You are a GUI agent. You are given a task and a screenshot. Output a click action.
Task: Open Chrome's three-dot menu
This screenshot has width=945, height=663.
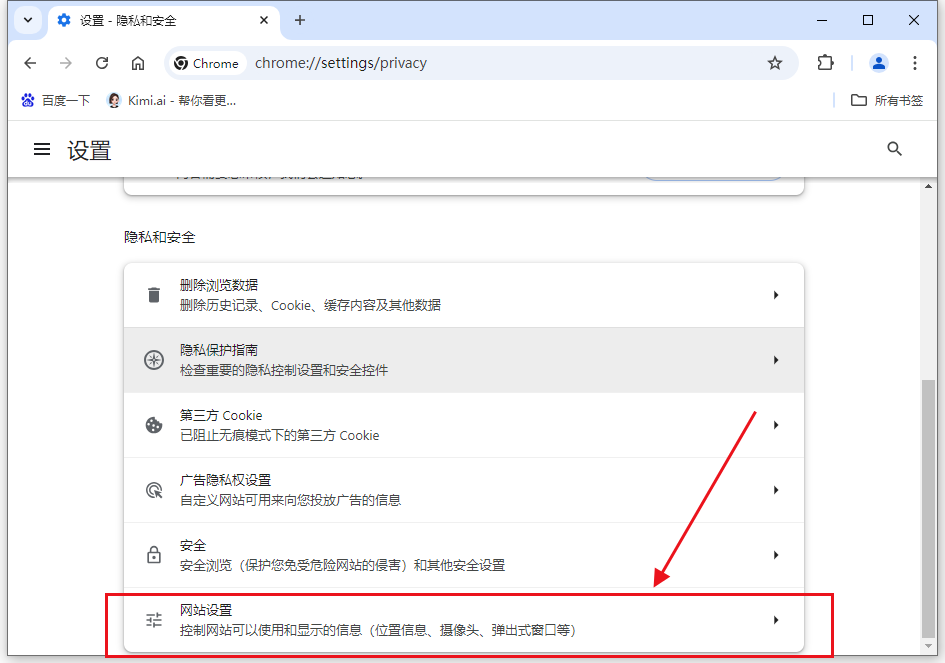(x=915, y=63)
